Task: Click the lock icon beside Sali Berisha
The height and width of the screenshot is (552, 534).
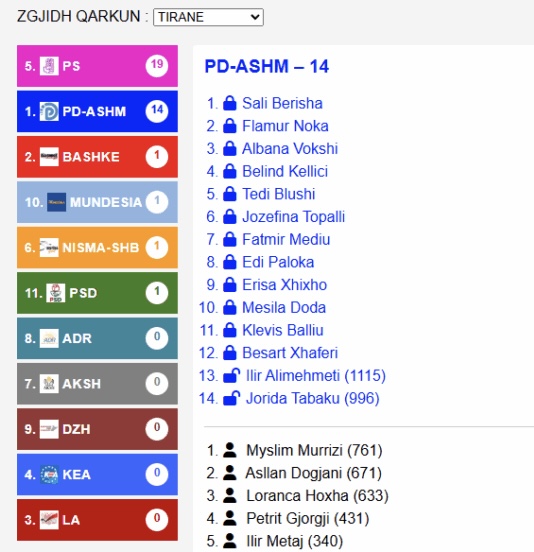Action: click(230, 103)
